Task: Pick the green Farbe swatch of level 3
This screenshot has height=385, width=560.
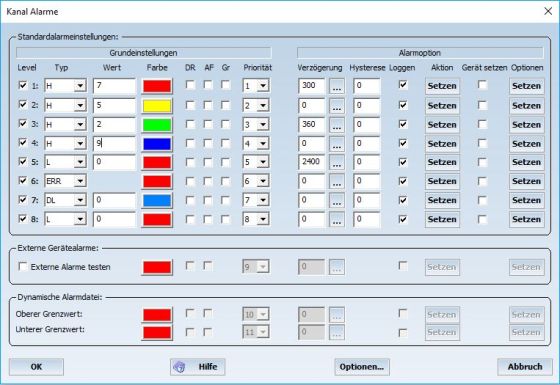Action: 157,125
